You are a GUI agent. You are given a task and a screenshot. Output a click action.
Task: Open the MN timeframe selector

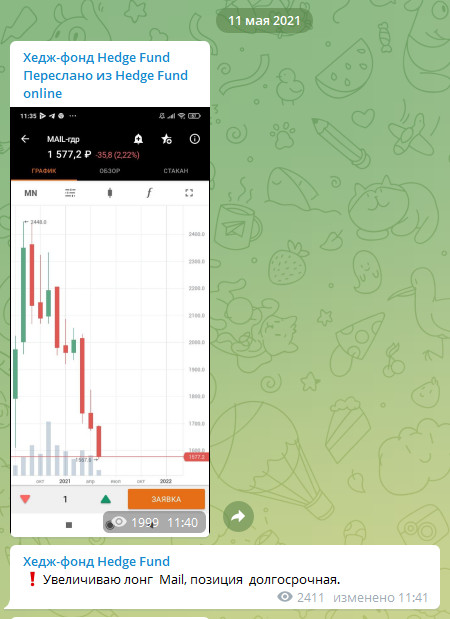pos(31,193)
